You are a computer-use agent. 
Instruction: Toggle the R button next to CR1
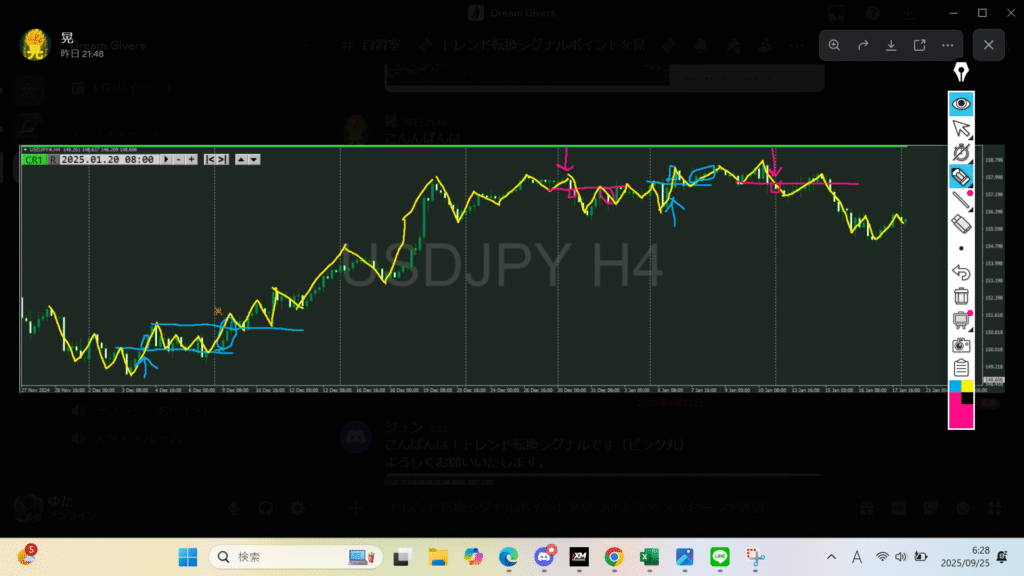click(52, 159)
